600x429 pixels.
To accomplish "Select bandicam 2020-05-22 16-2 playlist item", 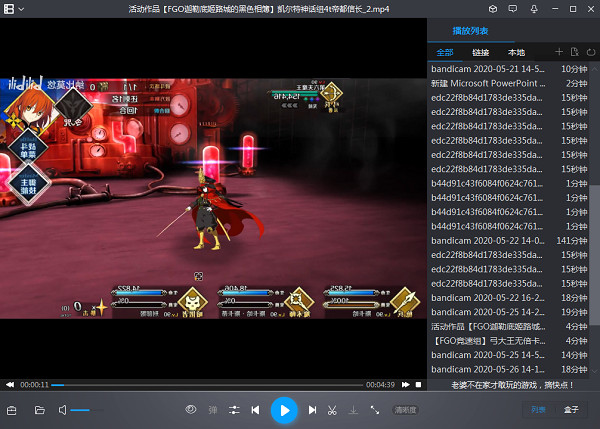I will (509, 298).
